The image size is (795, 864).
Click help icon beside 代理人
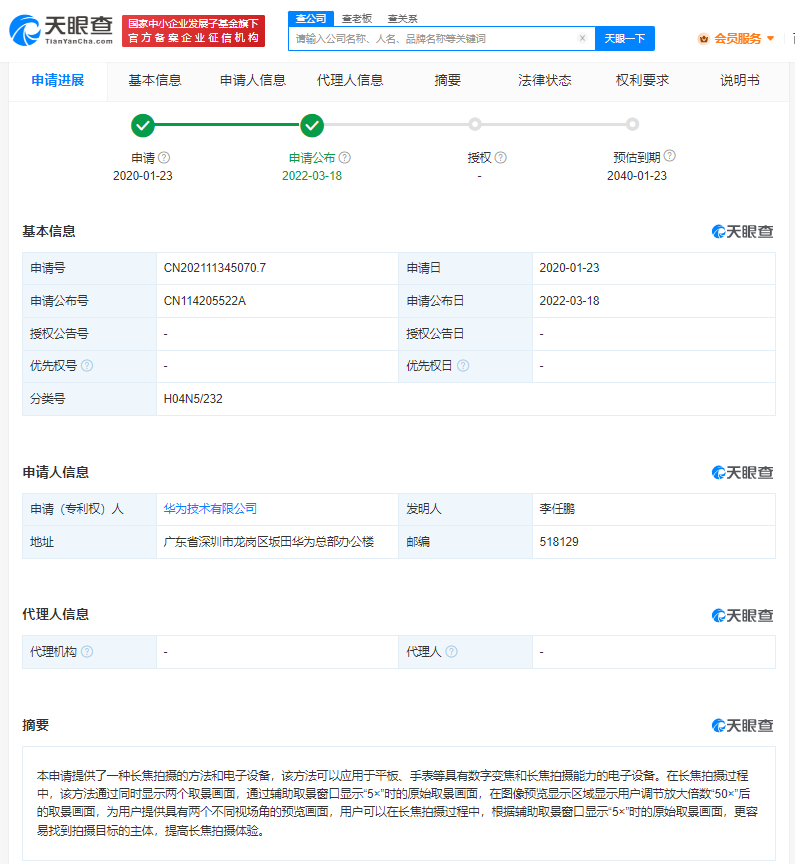(451, 651)
